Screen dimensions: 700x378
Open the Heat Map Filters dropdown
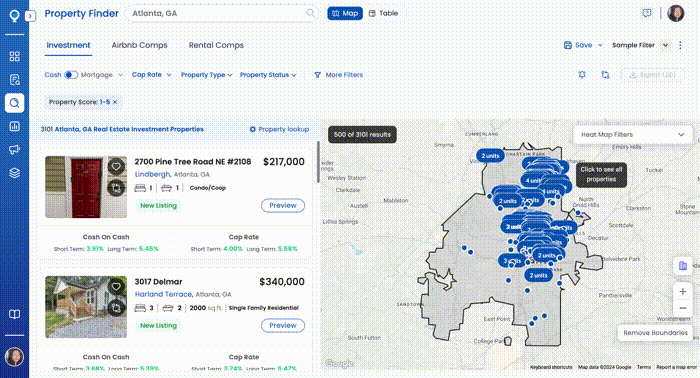[632, 134]
